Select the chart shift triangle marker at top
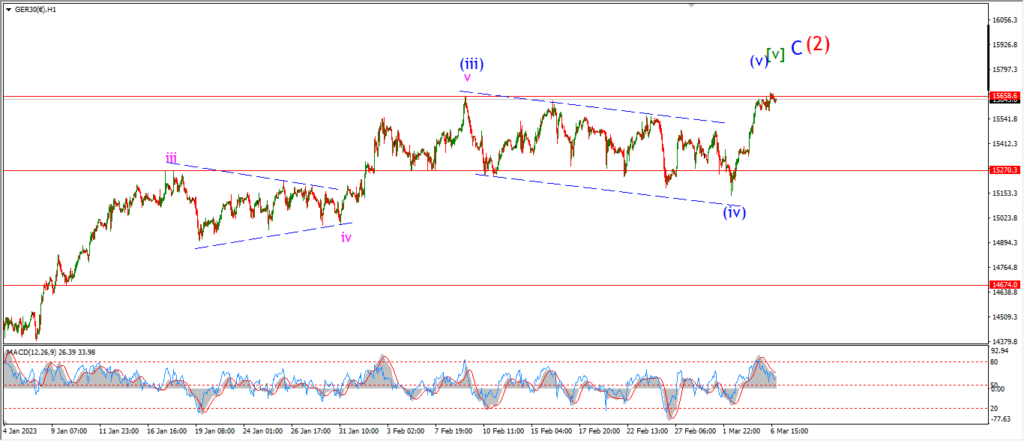1024x441 pixels. point(692,5)
